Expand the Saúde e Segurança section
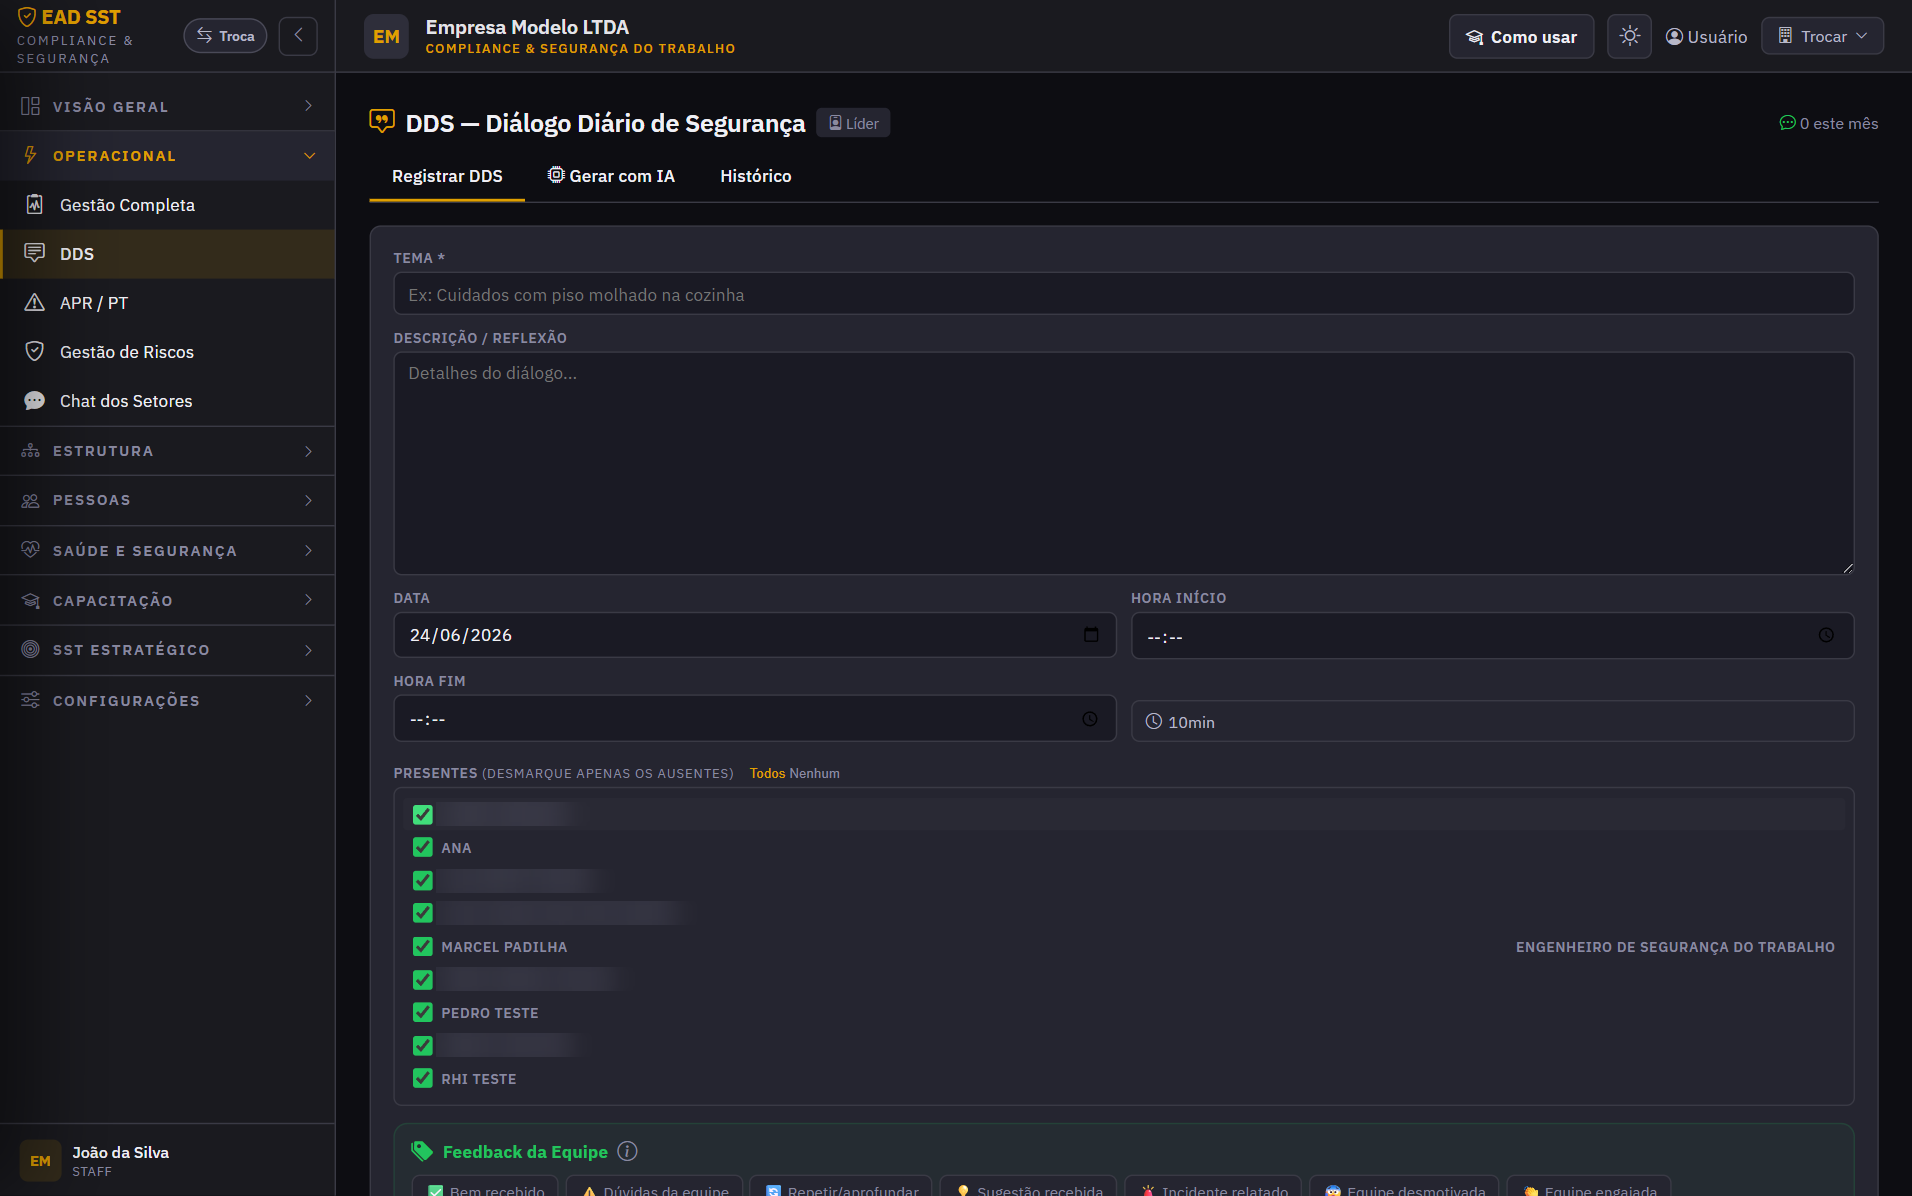Viewport: 1912px width, 1196px height. tap(167, 551)
